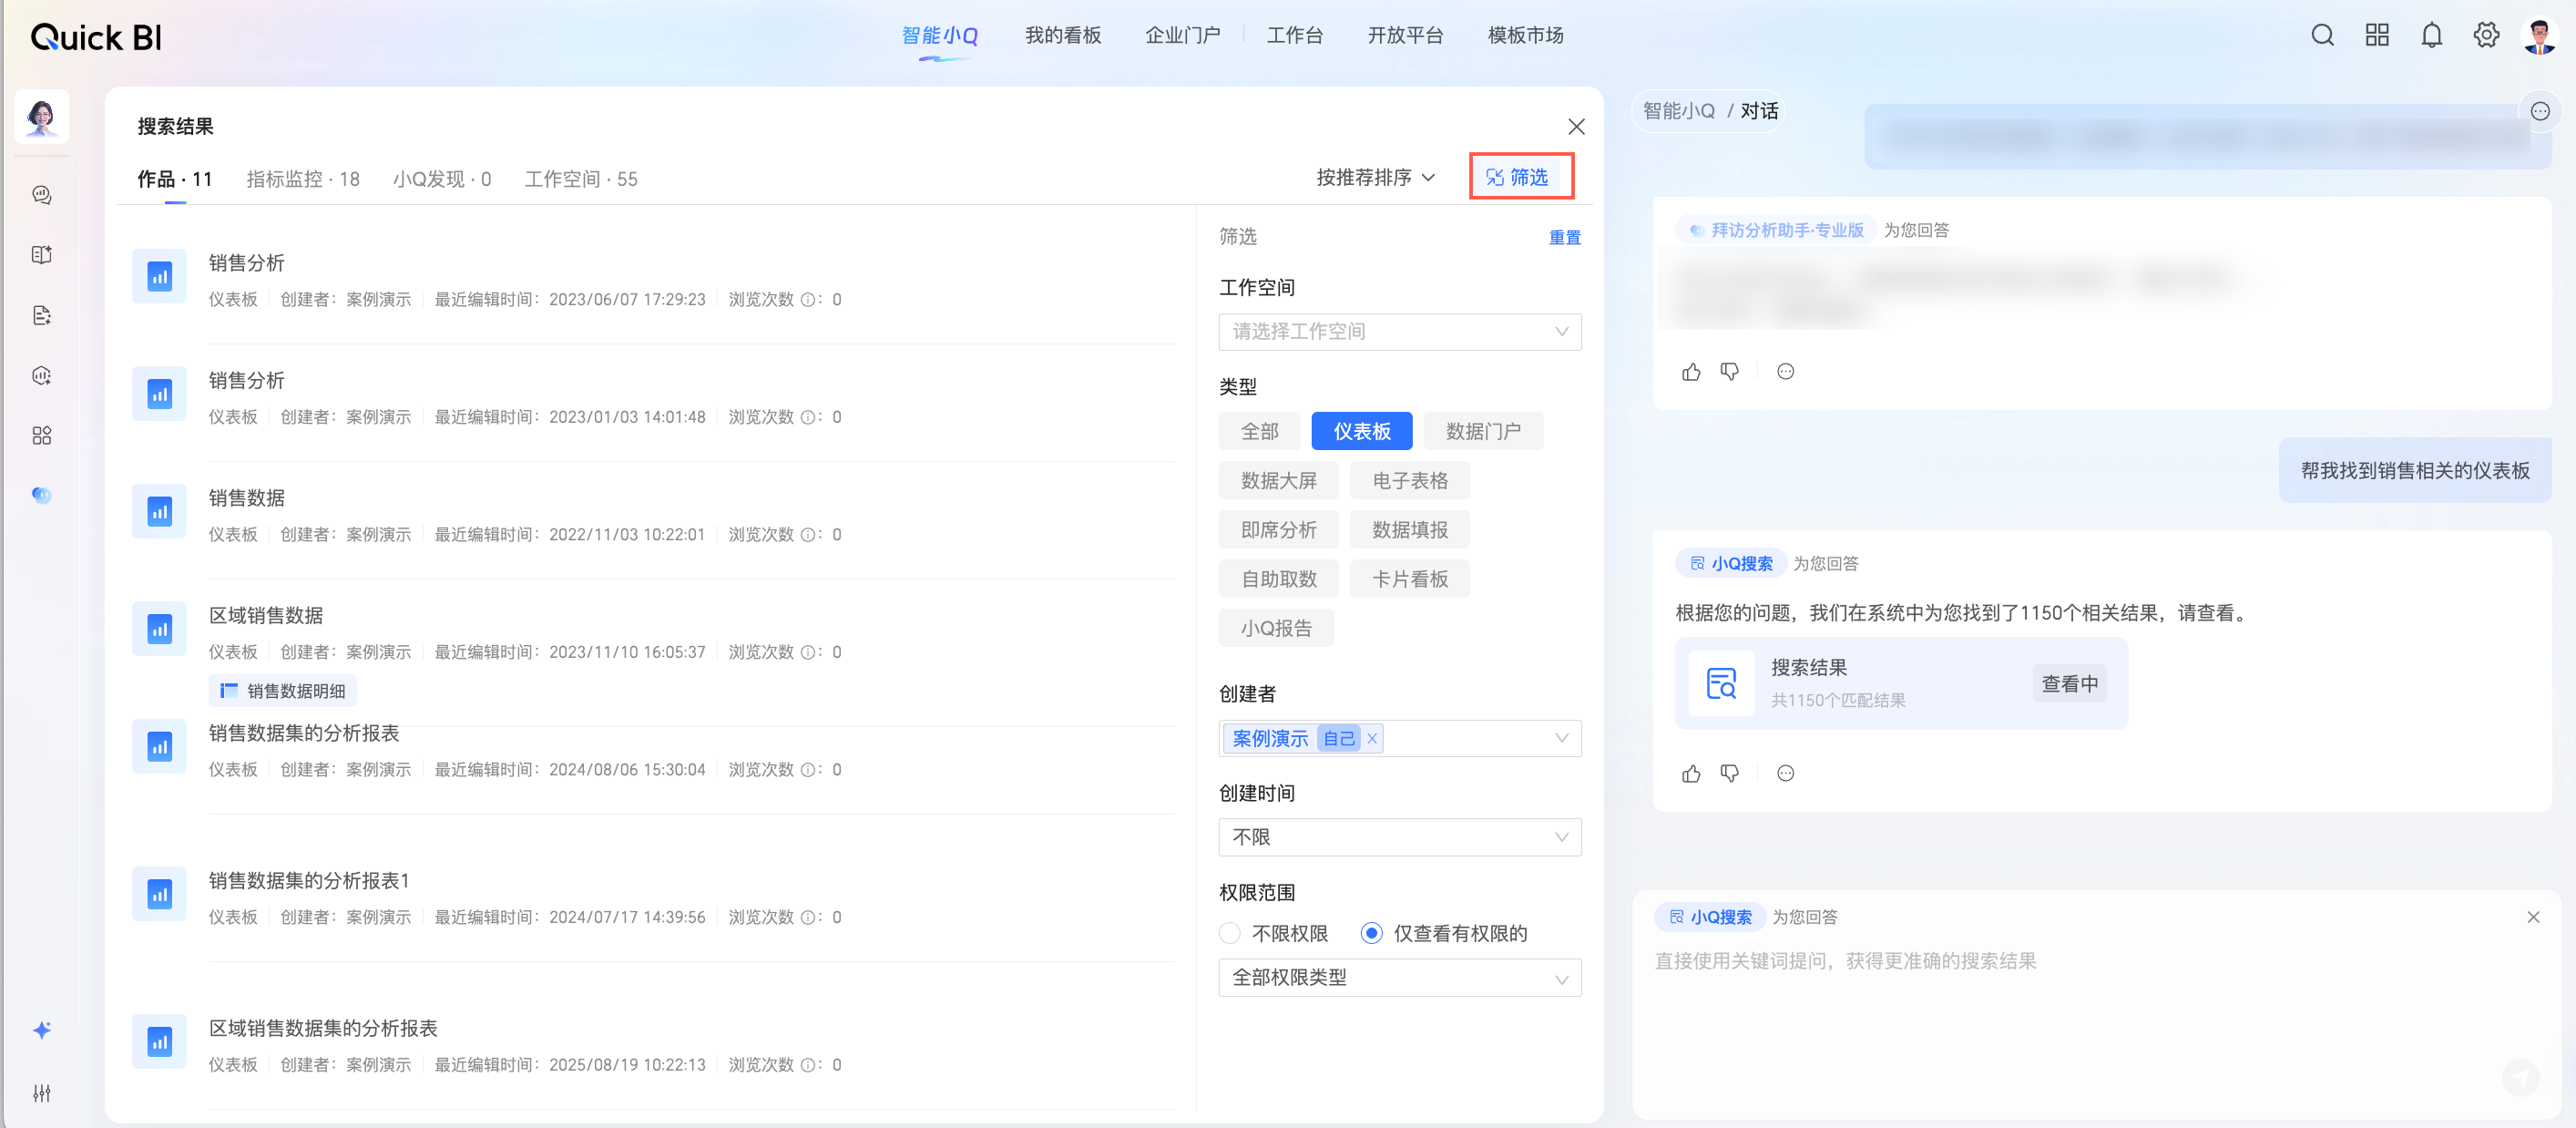Click the dashboard icon of 区域销售数据
This screenshot has height=1128, width=2576.
pos(160,629)
